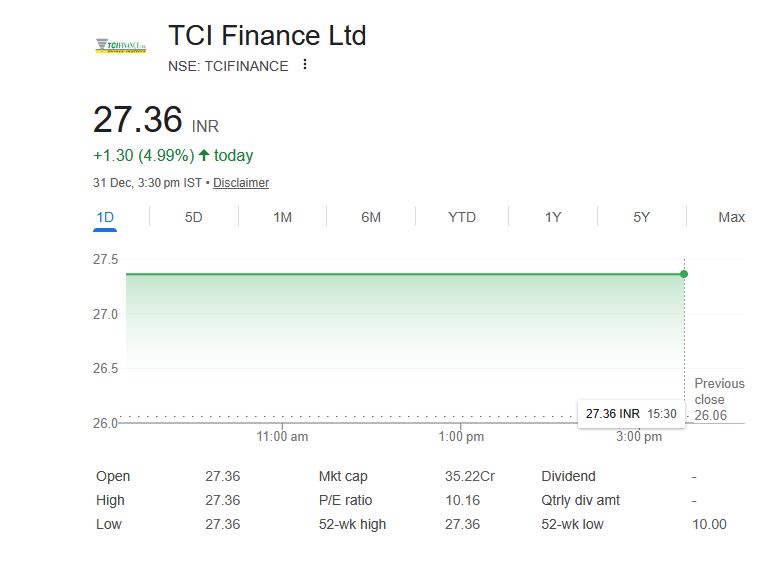Click the P/E ratio label
This screenshot has width=761, height=566.
click(x=343, y=500)
